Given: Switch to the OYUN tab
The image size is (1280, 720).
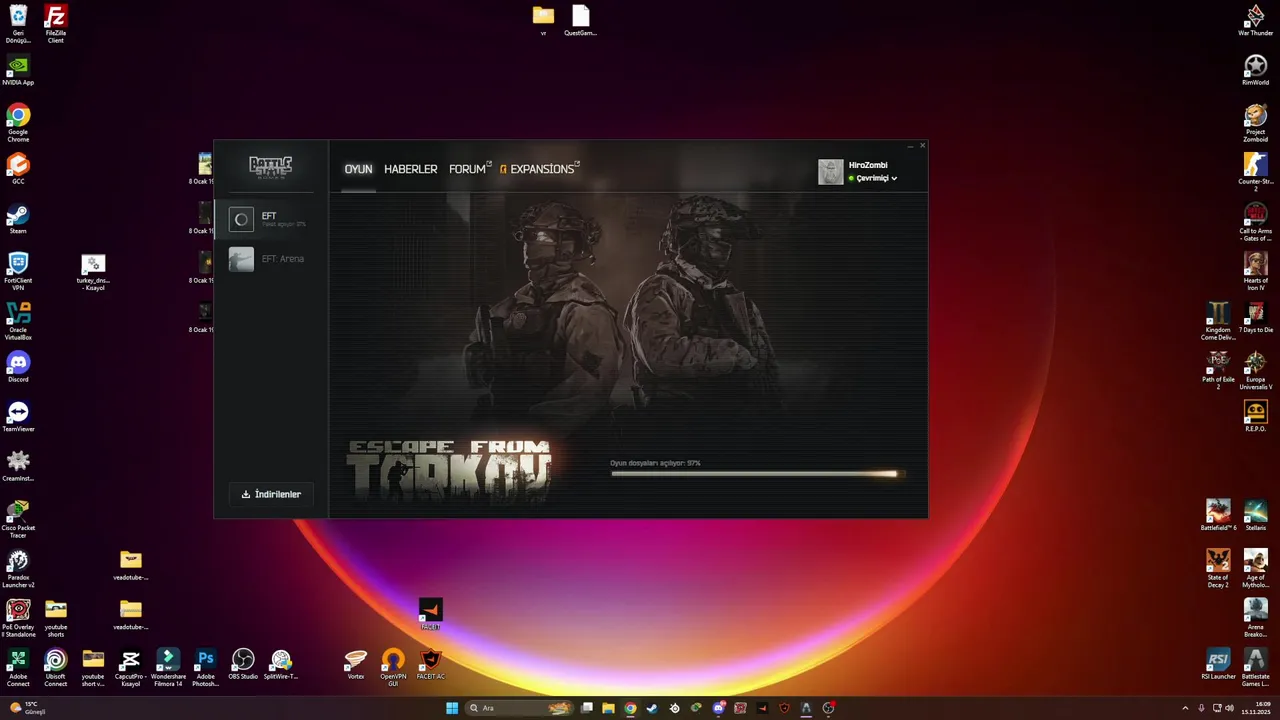Looking at the screenshot, I should point(358,169).
